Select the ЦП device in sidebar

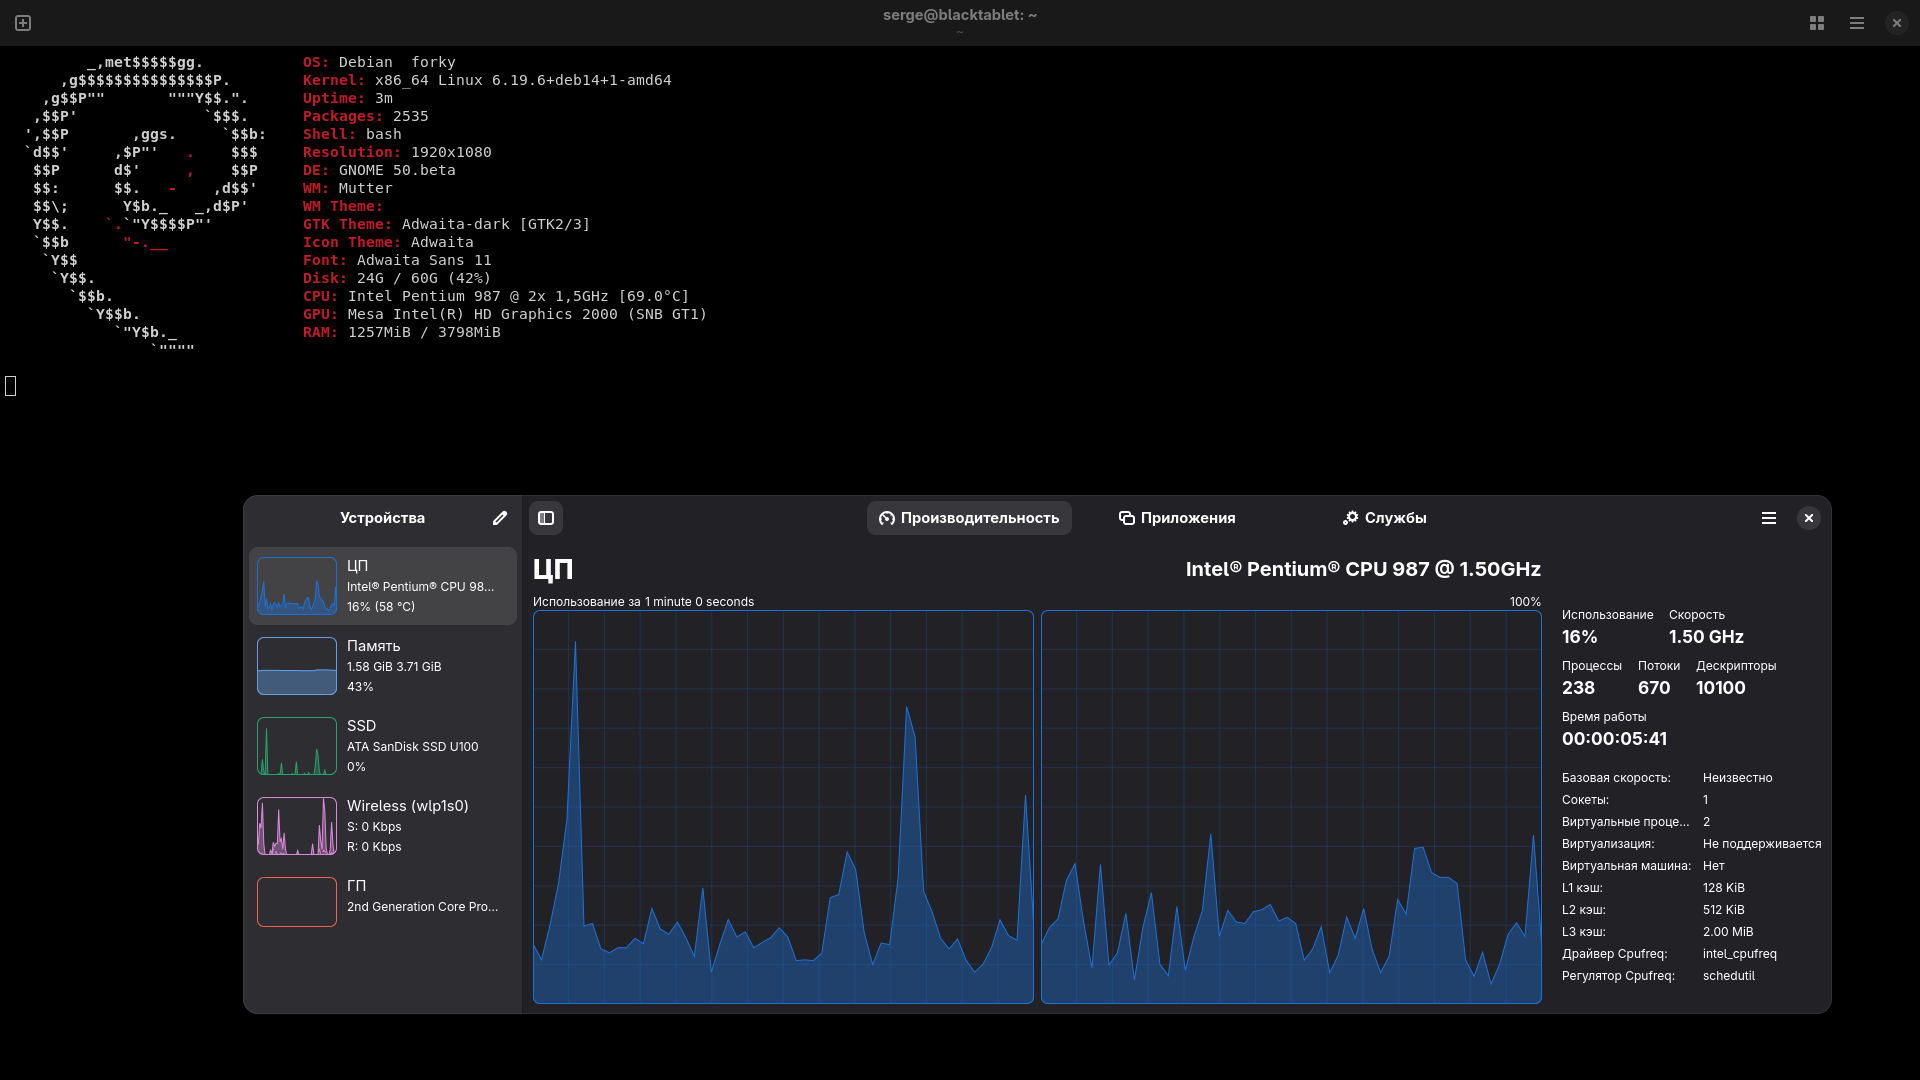pos(420,586)
